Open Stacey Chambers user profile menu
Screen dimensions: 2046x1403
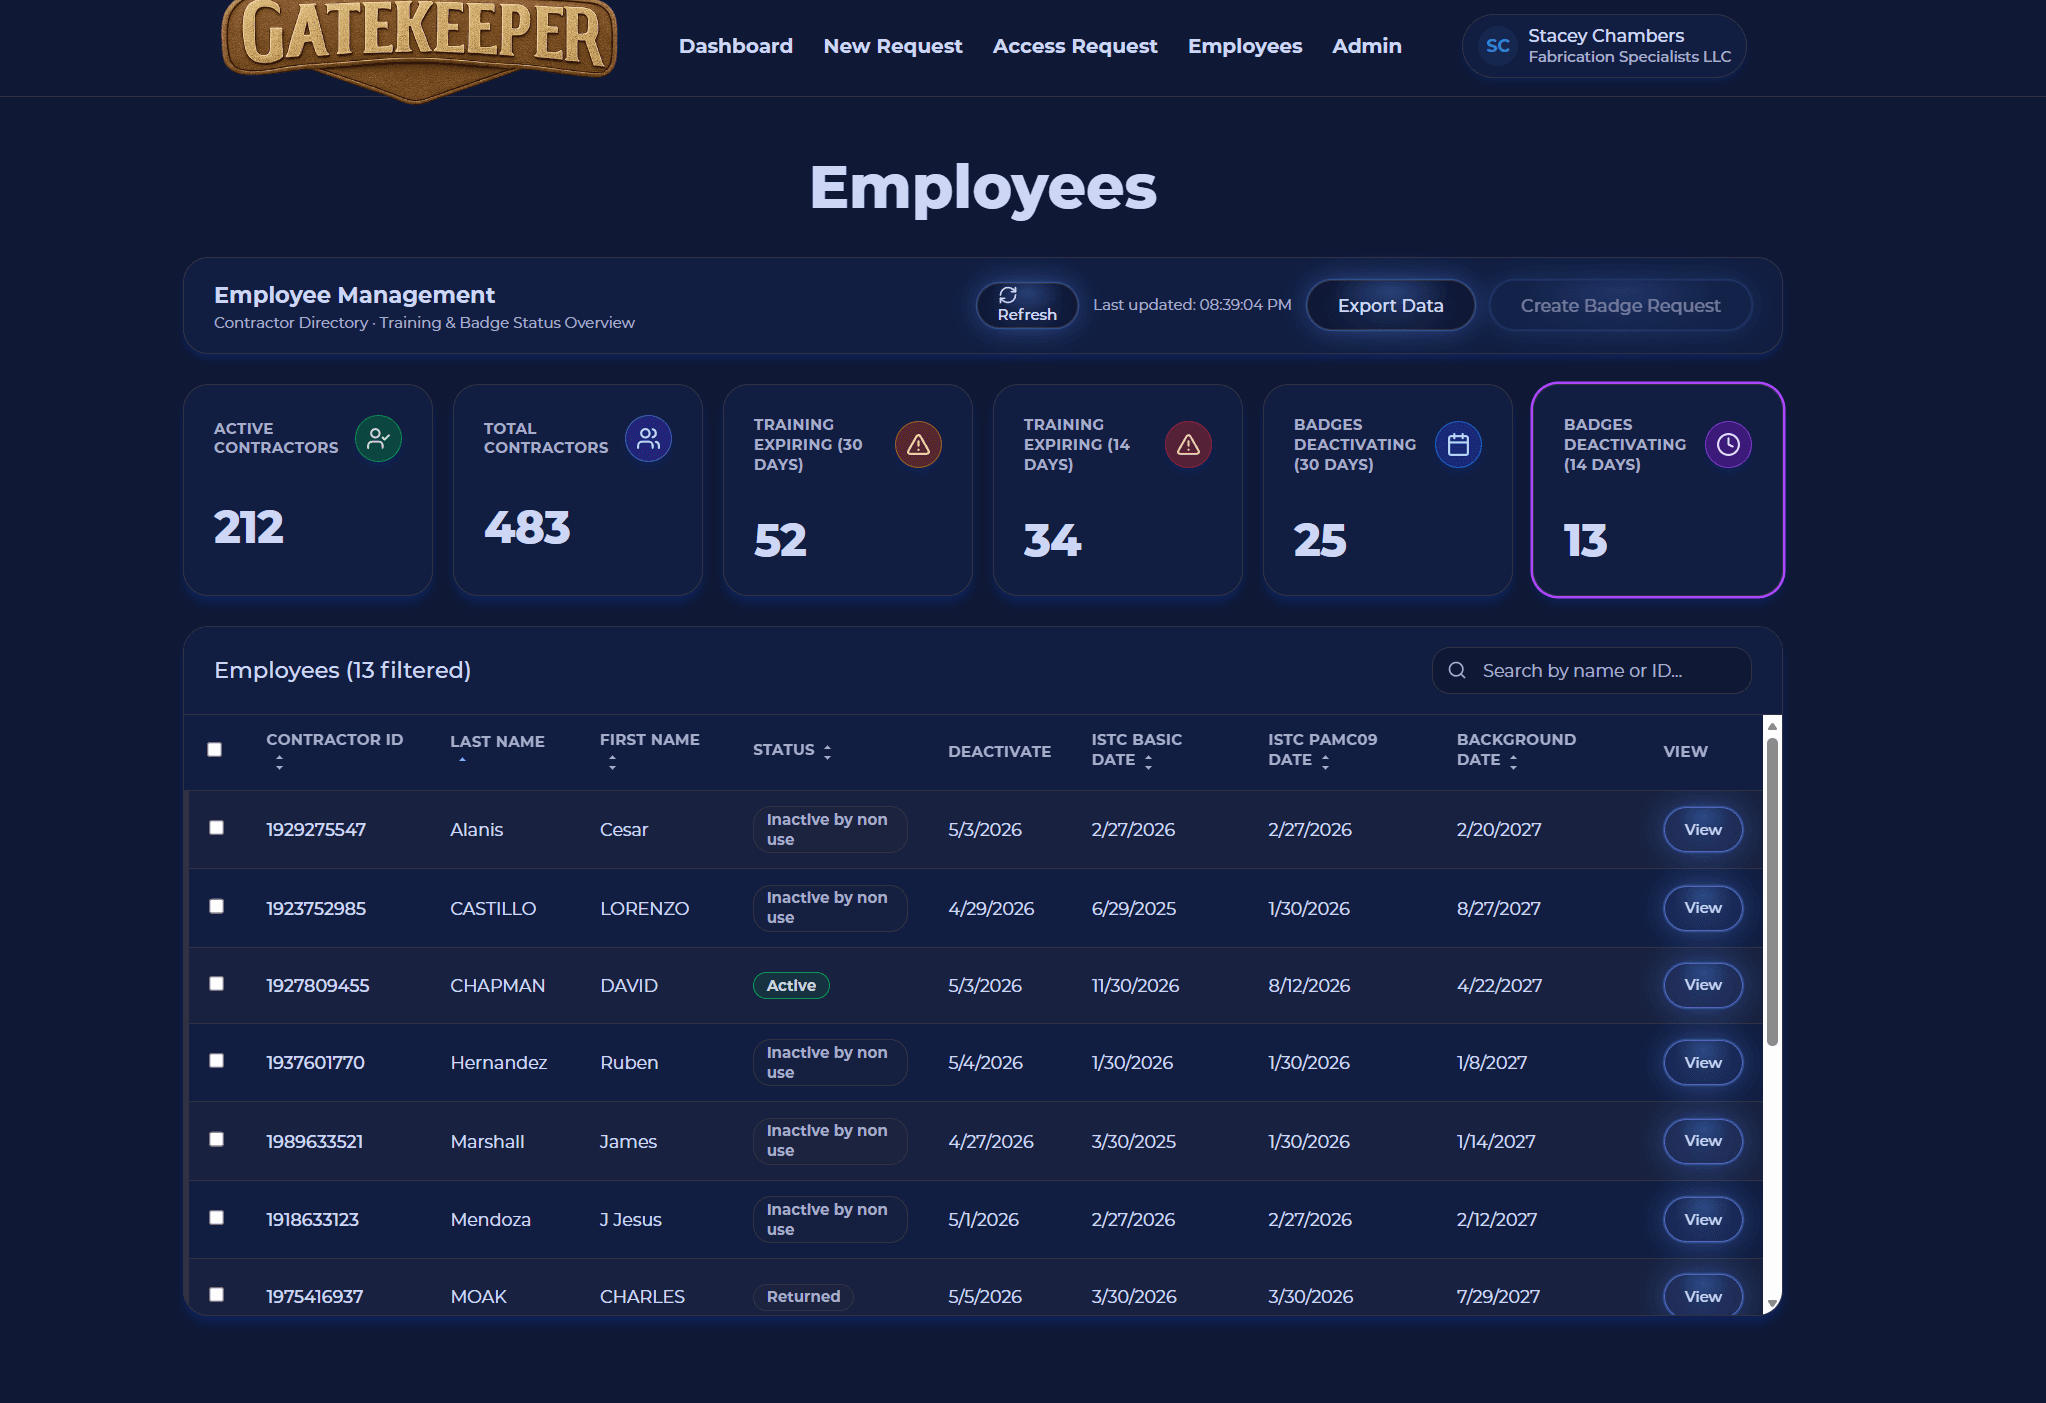click(x=1604, y=46)
